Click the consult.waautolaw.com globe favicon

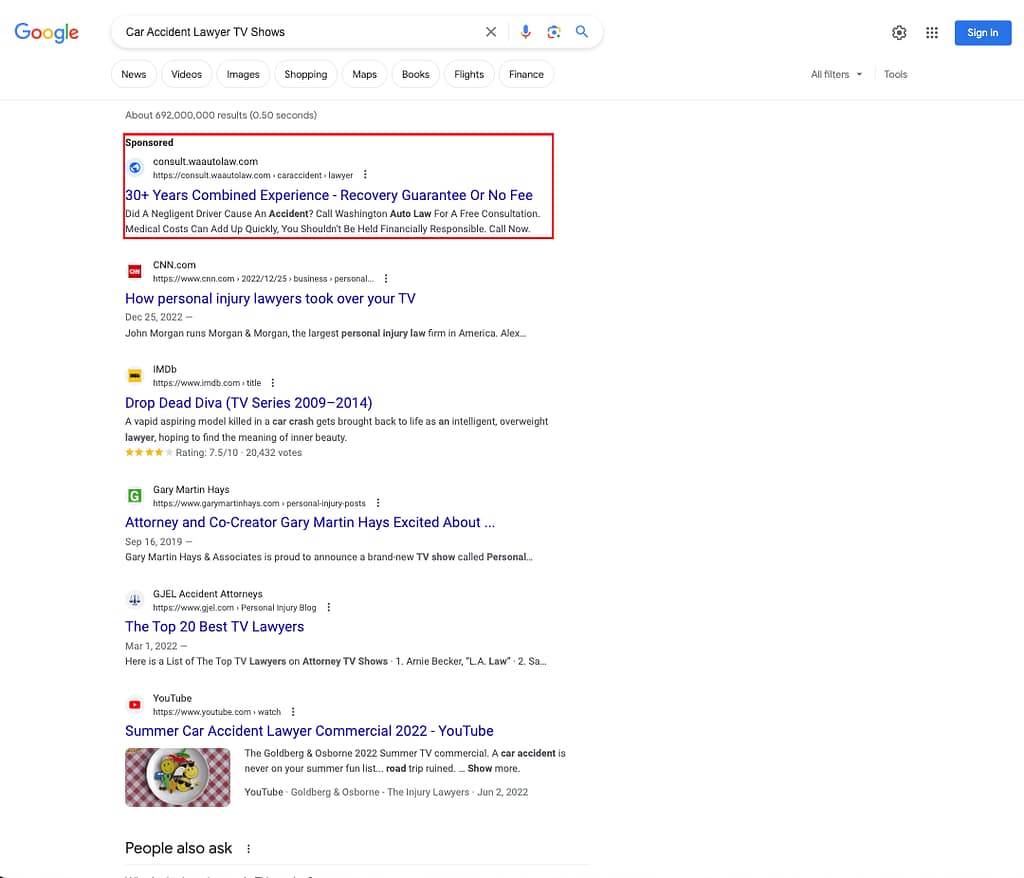[x=135, y=168]
